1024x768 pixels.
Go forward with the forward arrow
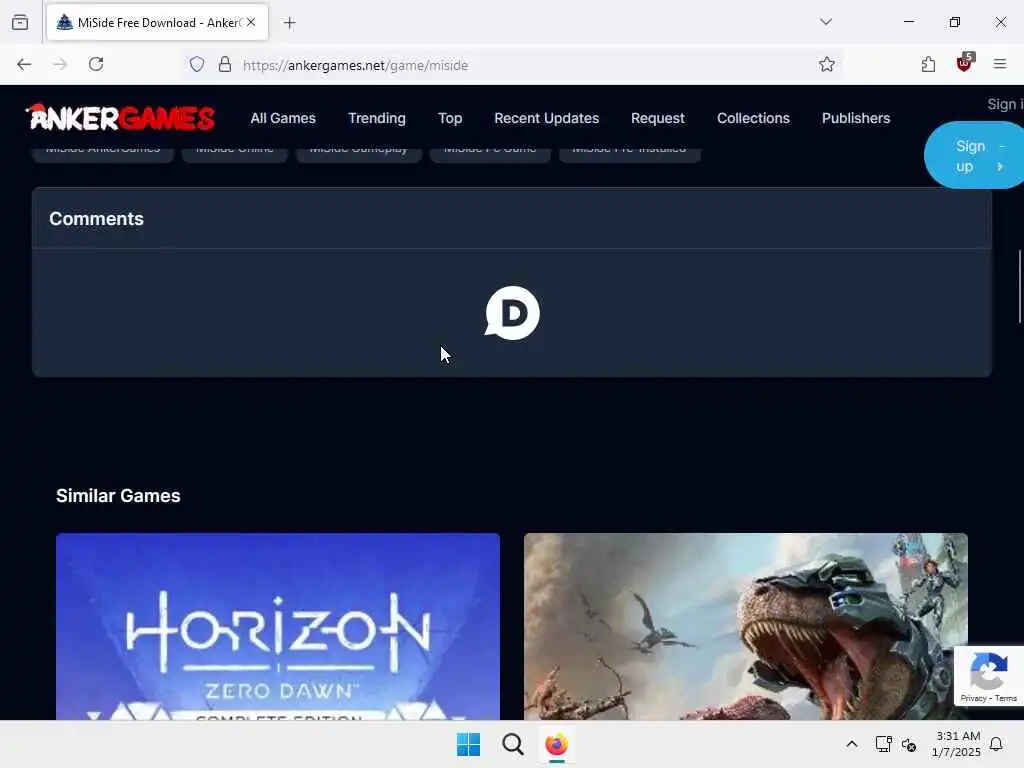pyautogui.click(x=60, y=64)
